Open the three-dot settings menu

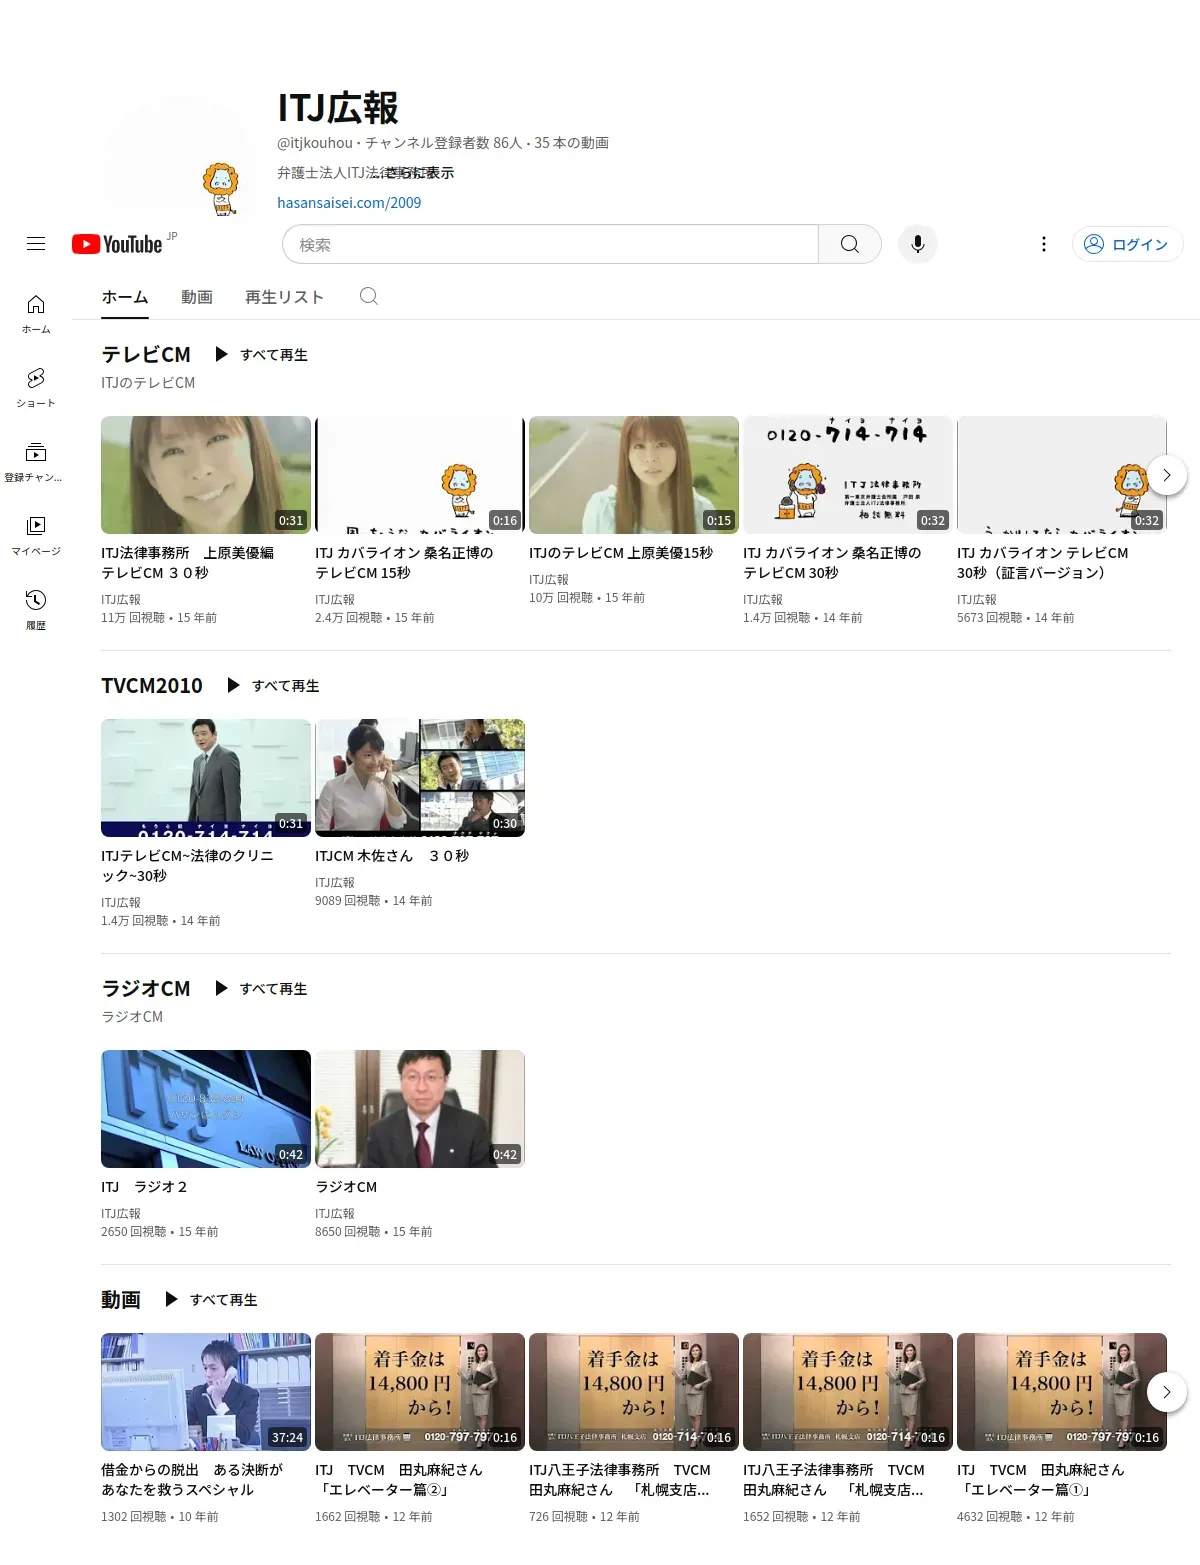pos(1044,244)
